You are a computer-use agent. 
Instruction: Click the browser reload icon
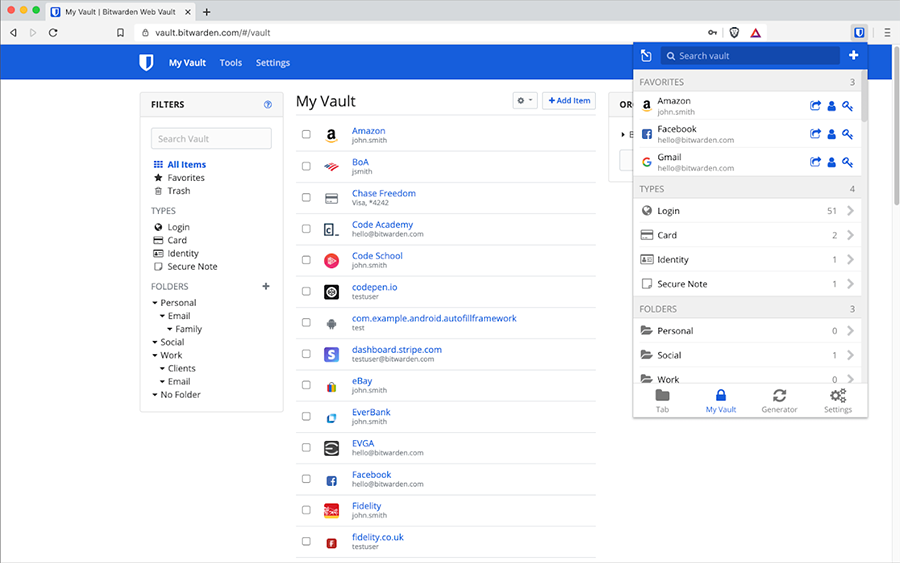53,33
